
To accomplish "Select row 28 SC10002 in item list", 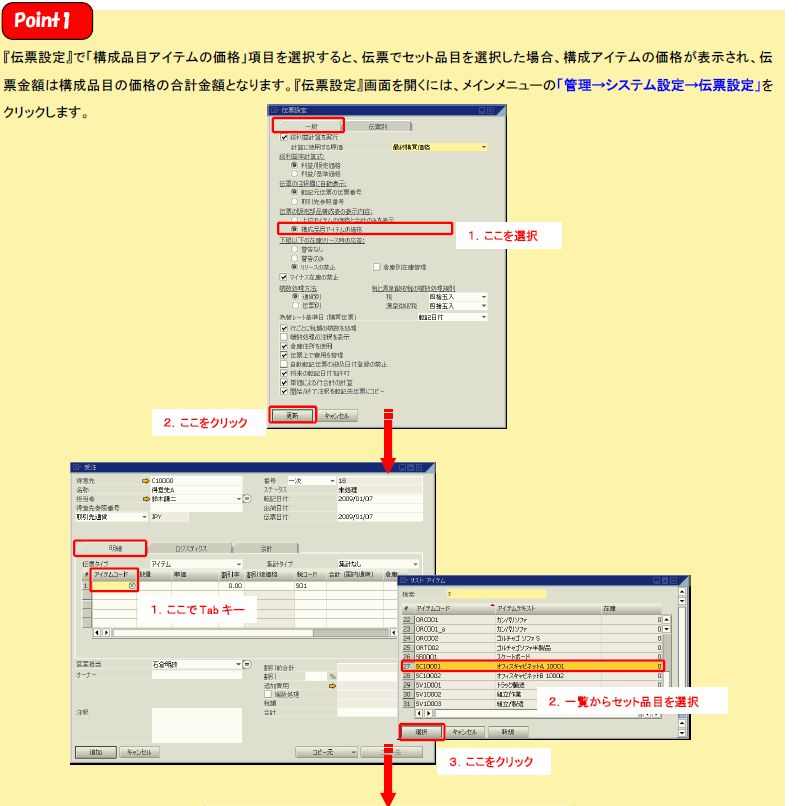I will tap(532, 675).
